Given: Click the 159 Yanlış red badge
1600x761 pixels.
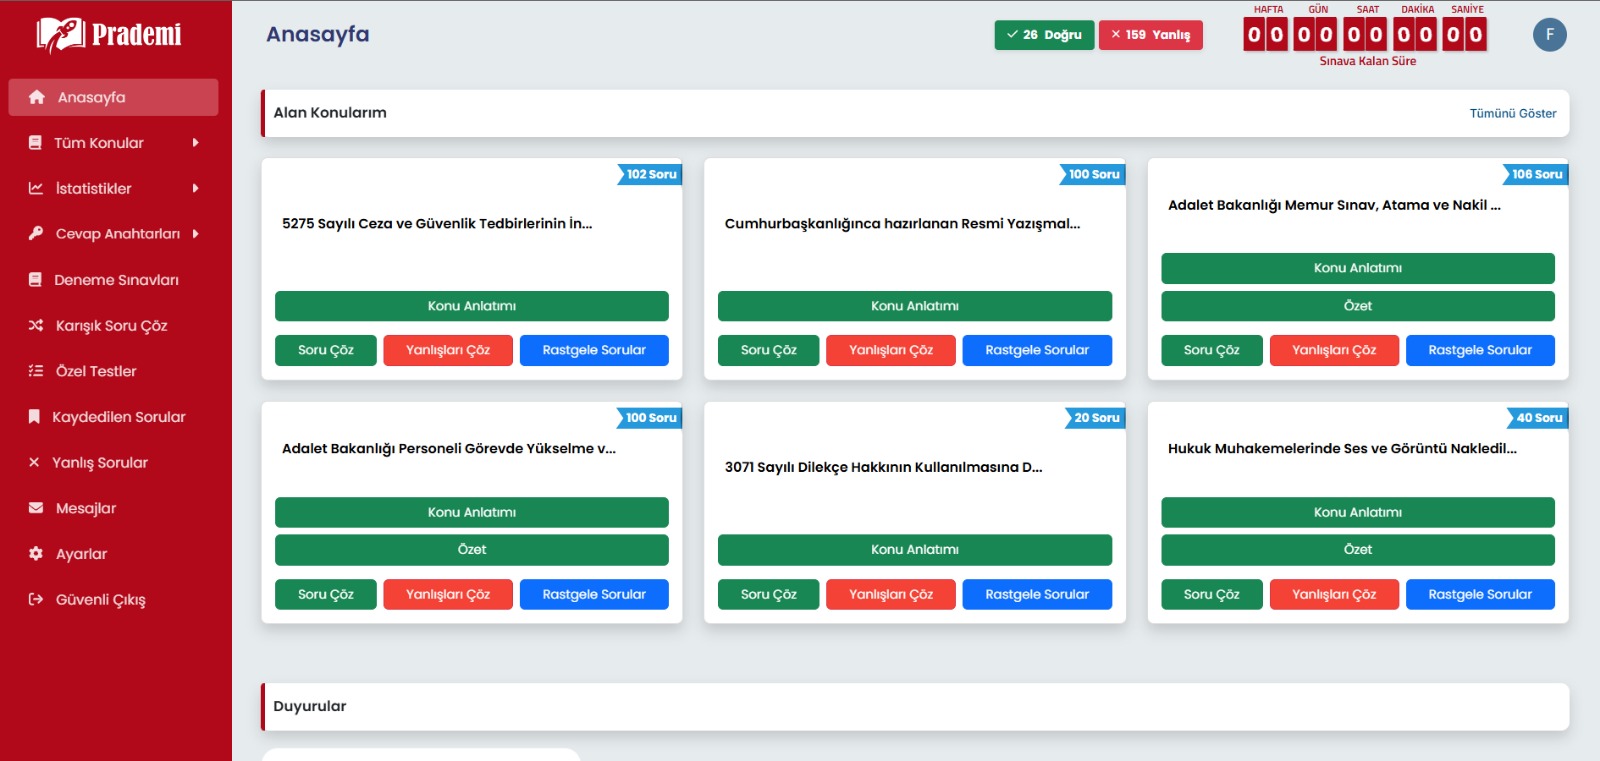Looking at the screenshot, I should [x=1150, y=35].
